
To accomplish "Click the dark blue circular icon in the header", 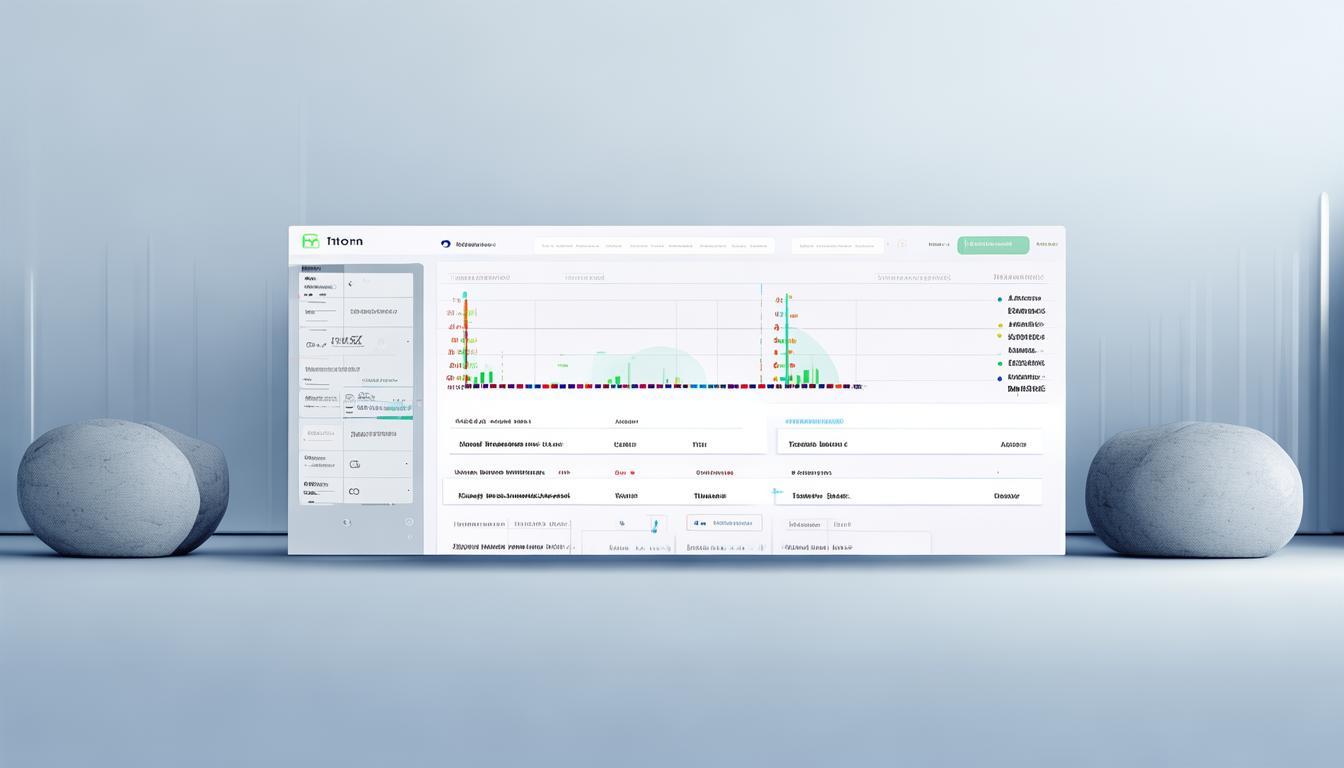I will [x=445, y=244].
